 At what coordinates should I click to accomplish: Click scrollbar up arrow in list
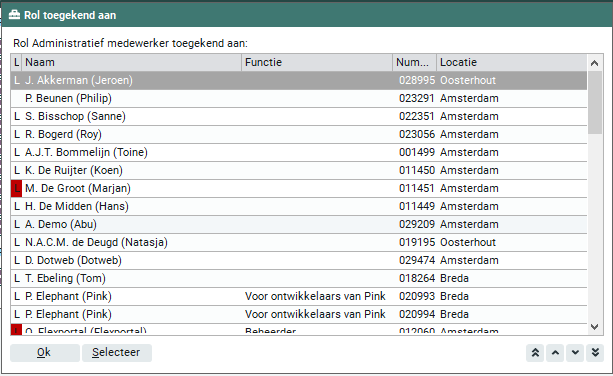(595, 63)
